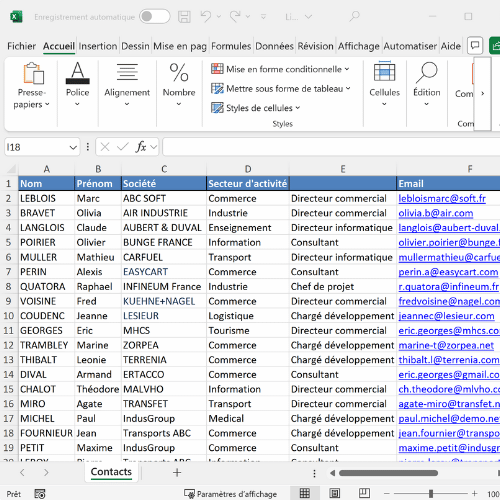The image size is (500, 500).
Task: Open Styles de cellules menu
Action: 256,108
